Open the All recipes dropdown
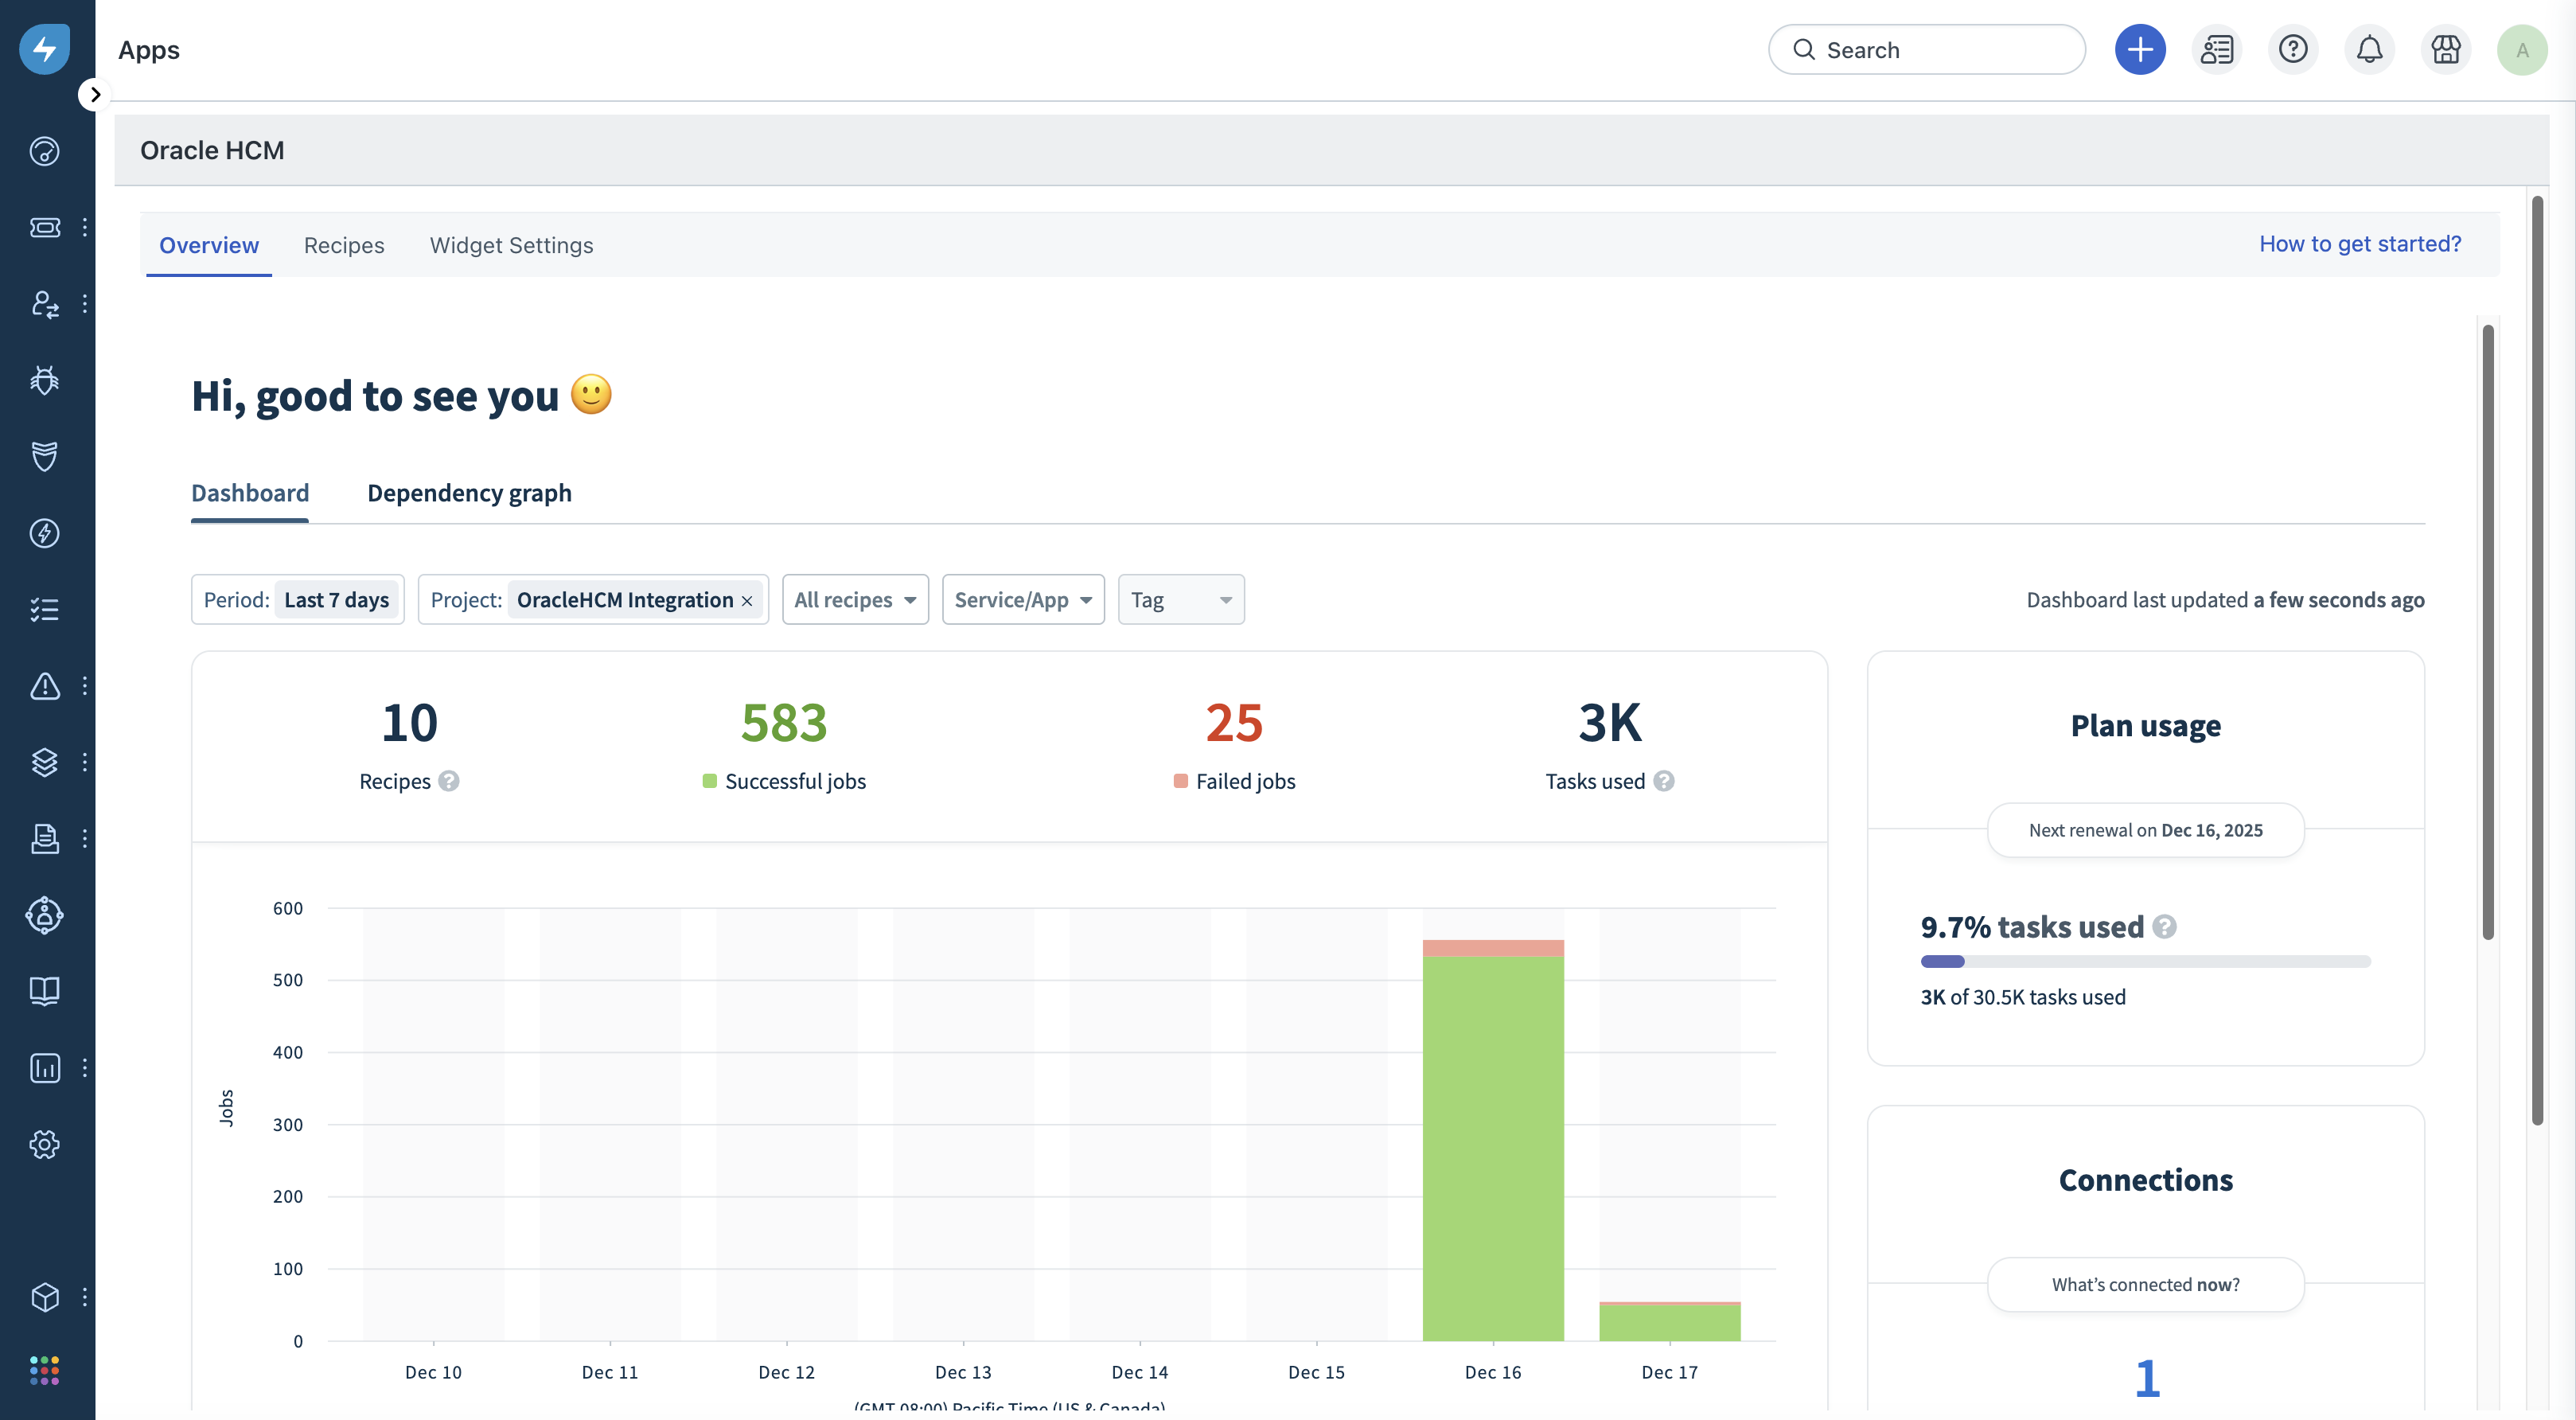The image size is (2576, 1420). 855,600
